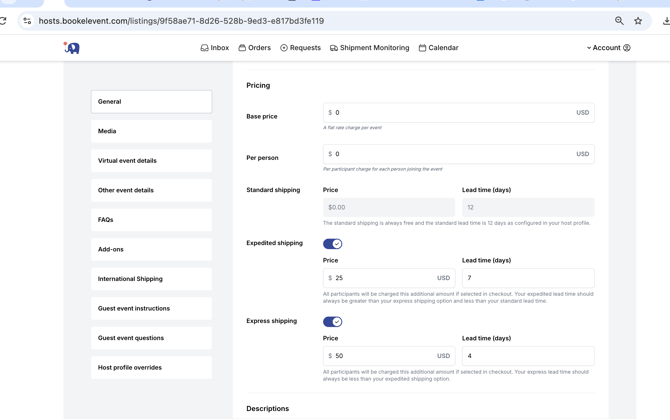The height and width of the screenshot is (420, 670).
Task: Open the Add-ons section
Action: click(x=151, y=249)
